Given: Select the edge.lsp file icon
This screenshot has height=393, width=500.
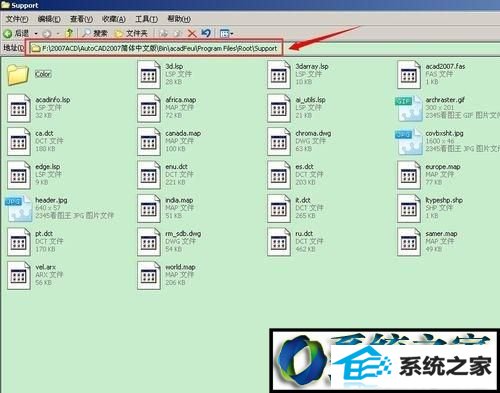Looking at the screenshot, I should point(19,175).
